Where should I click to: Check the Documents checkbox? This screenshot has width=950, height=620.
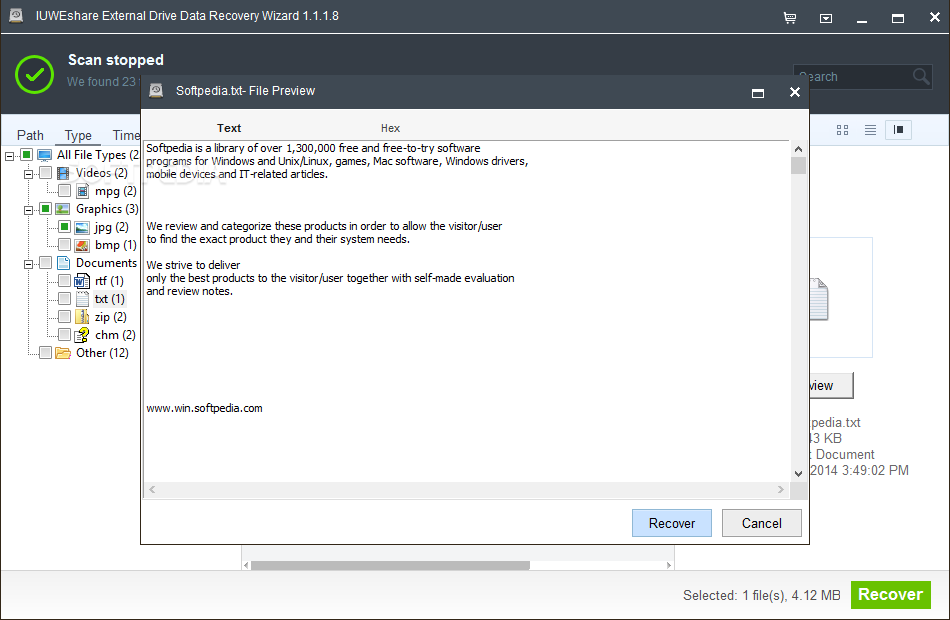[x=45, y=262]
